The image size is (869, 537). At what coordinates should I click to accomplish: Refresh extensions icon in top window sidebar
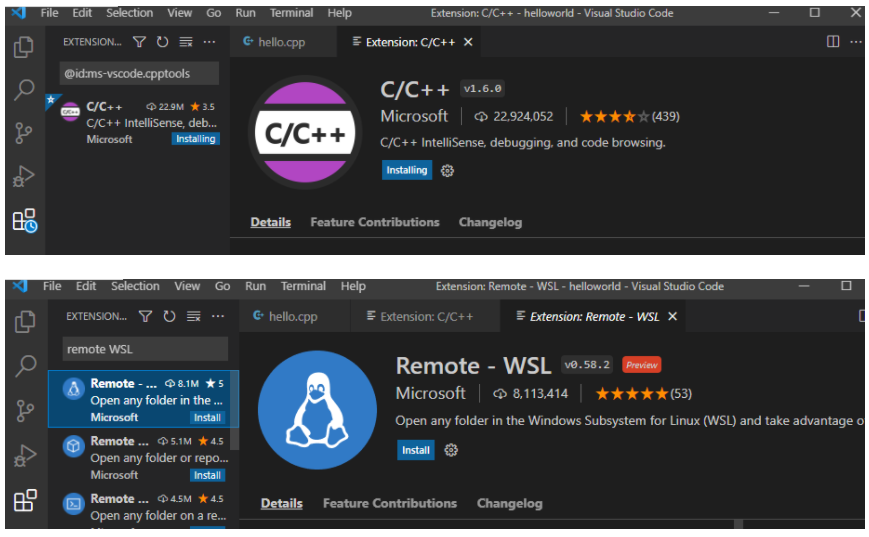click(162, 42)
